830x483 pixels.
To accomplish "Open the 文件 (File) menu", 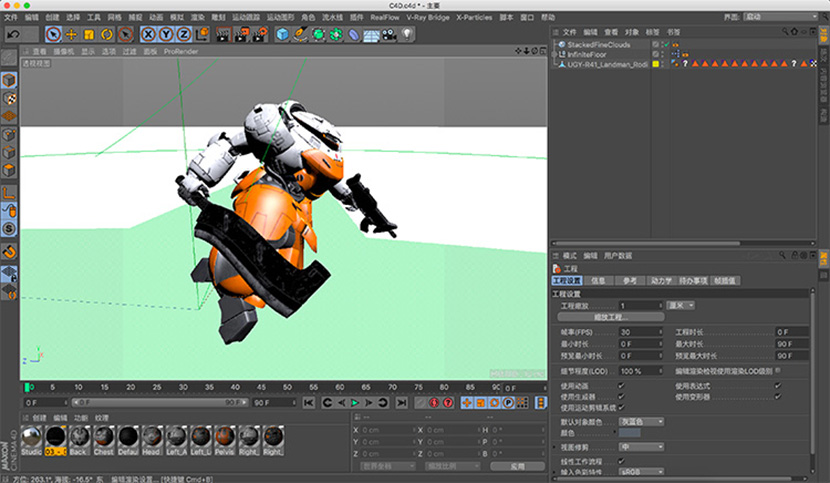I will [11, 17].
